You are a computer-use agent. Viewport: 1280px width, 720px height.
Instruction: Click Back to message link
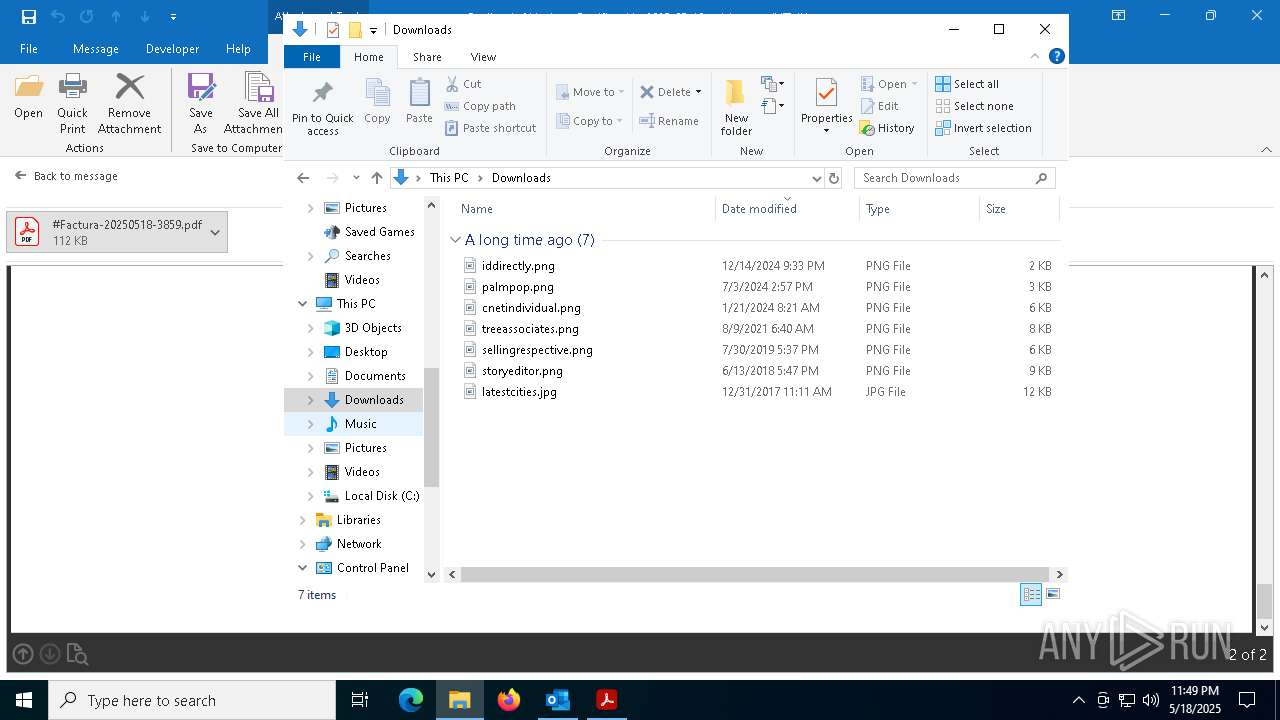click(66, 176)
